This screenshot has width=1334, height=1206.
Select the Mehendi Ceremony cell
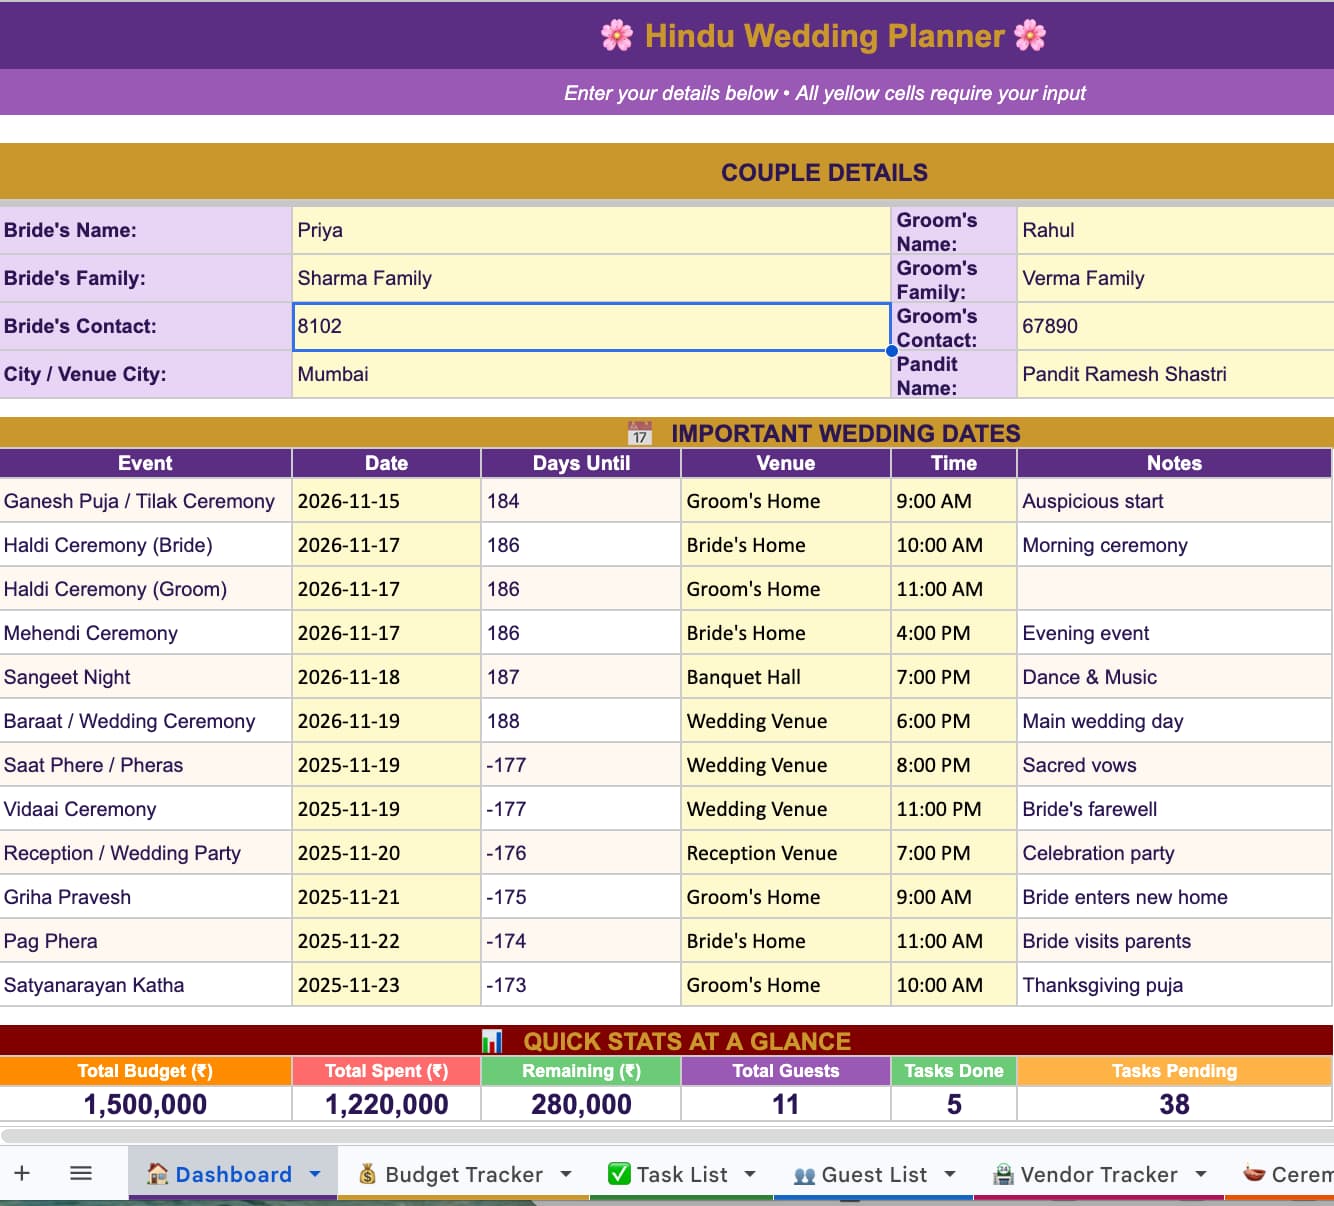(146, 633)
